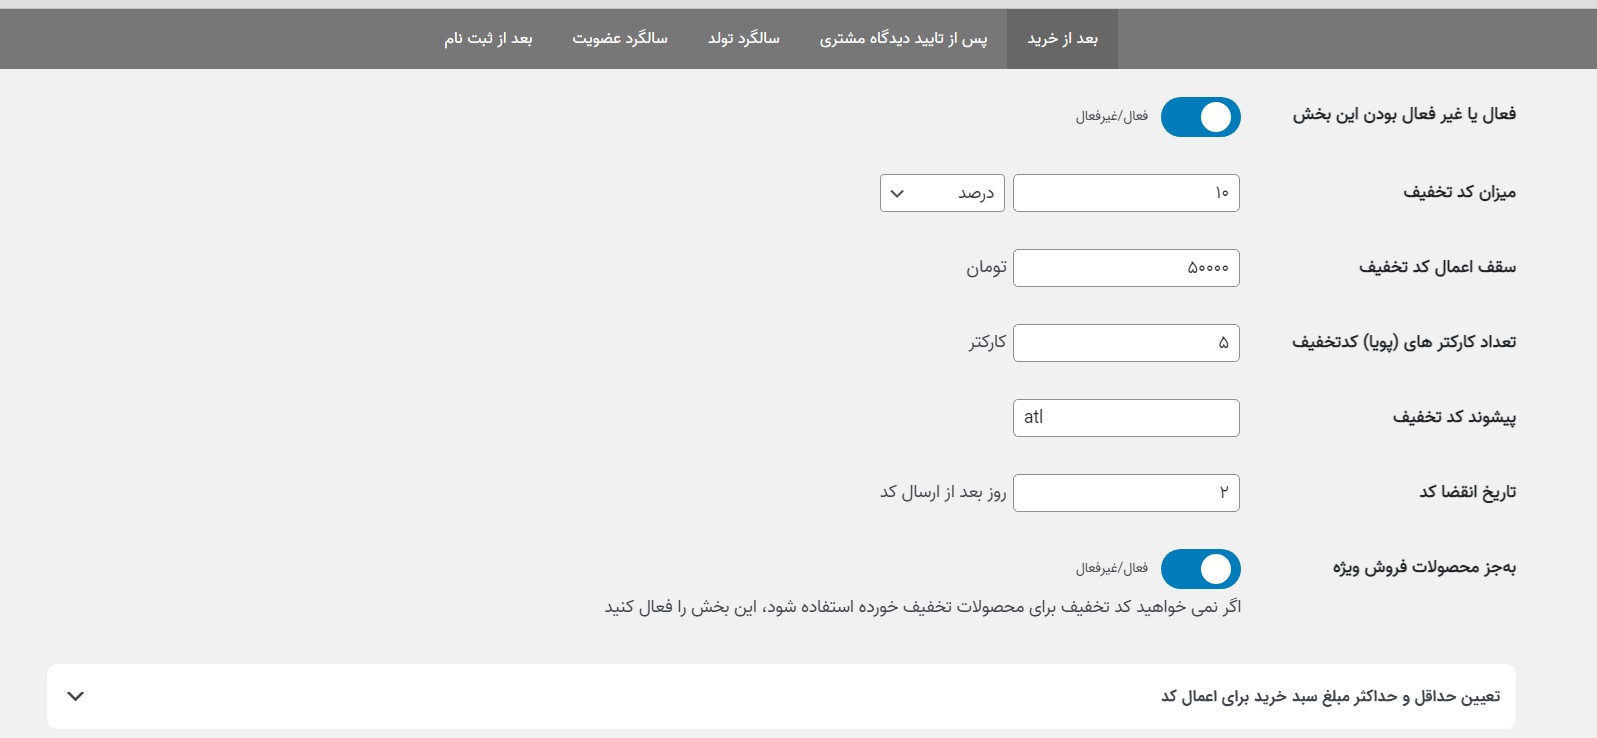Viewport: 1597px width, 738px height.
Task: Expand 'تعیین حداقل و حداکثر مبلغ سبد خرید' section
Action: pyautogui.click(x=781, y=696)
